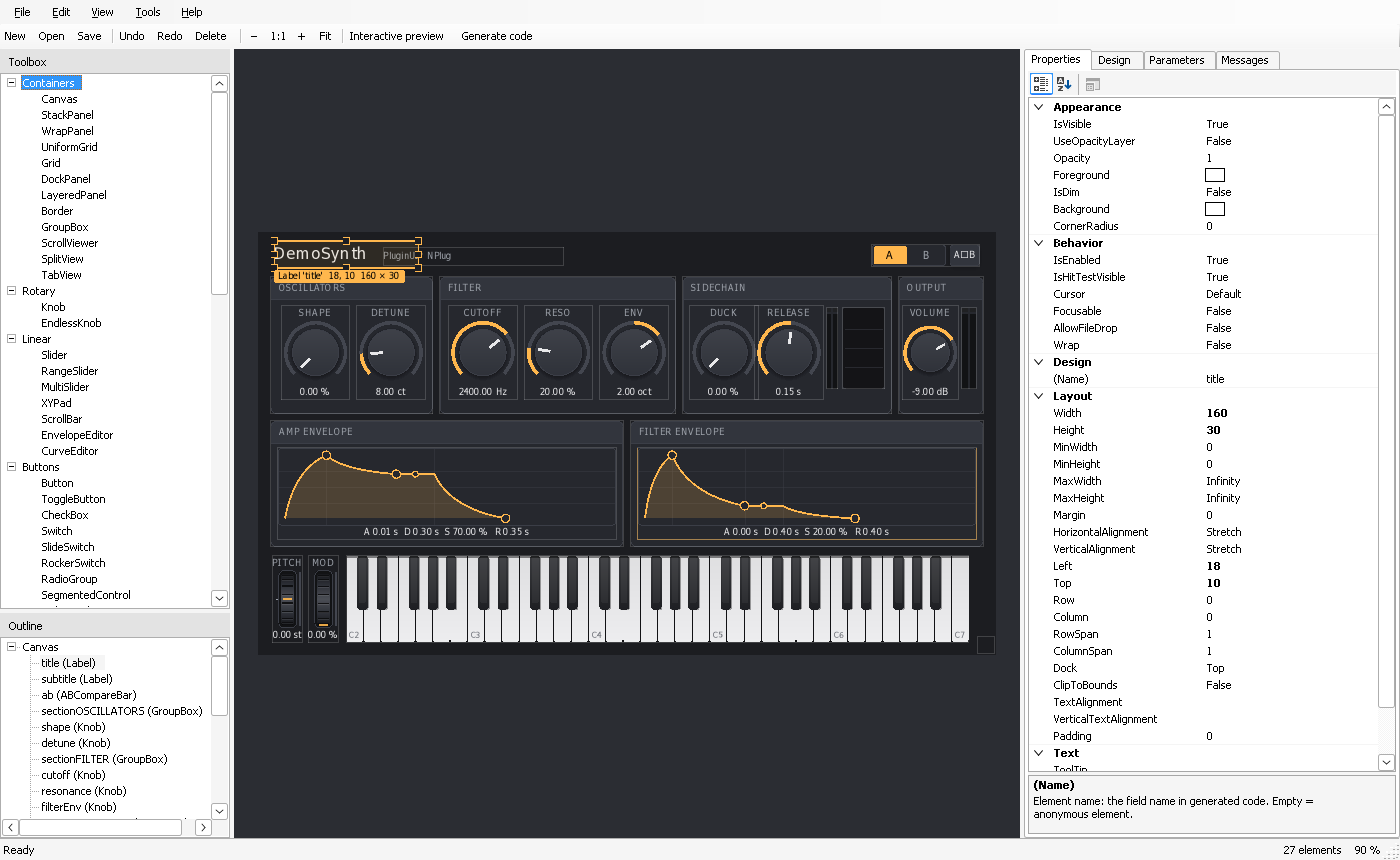Toggle Interactive preview mode
This screenshot has width=1400, height=860.
pos(396,36)
